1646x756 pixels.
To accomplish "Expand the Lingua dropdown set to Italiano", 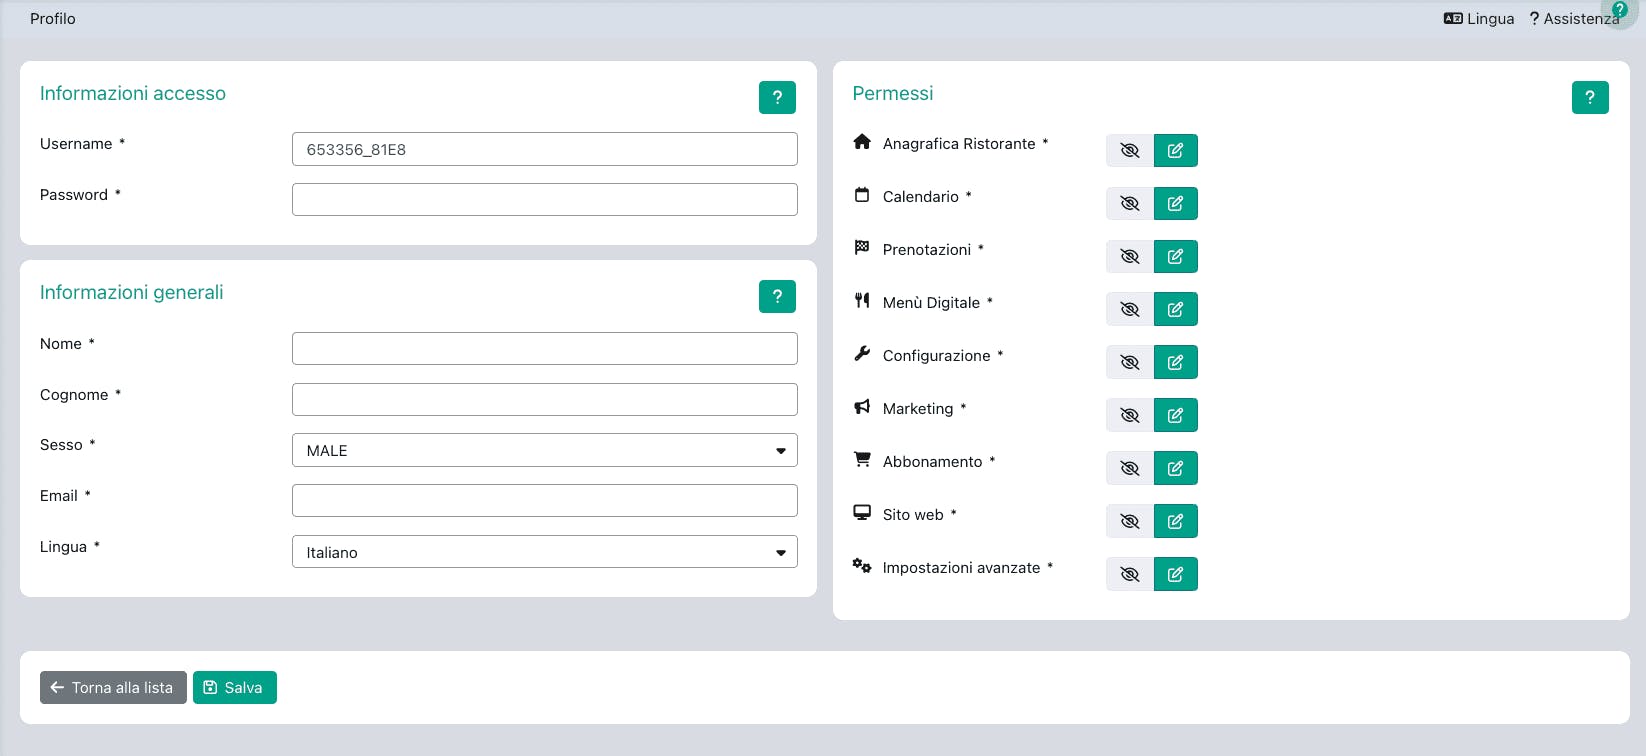I will coord(544,552).
